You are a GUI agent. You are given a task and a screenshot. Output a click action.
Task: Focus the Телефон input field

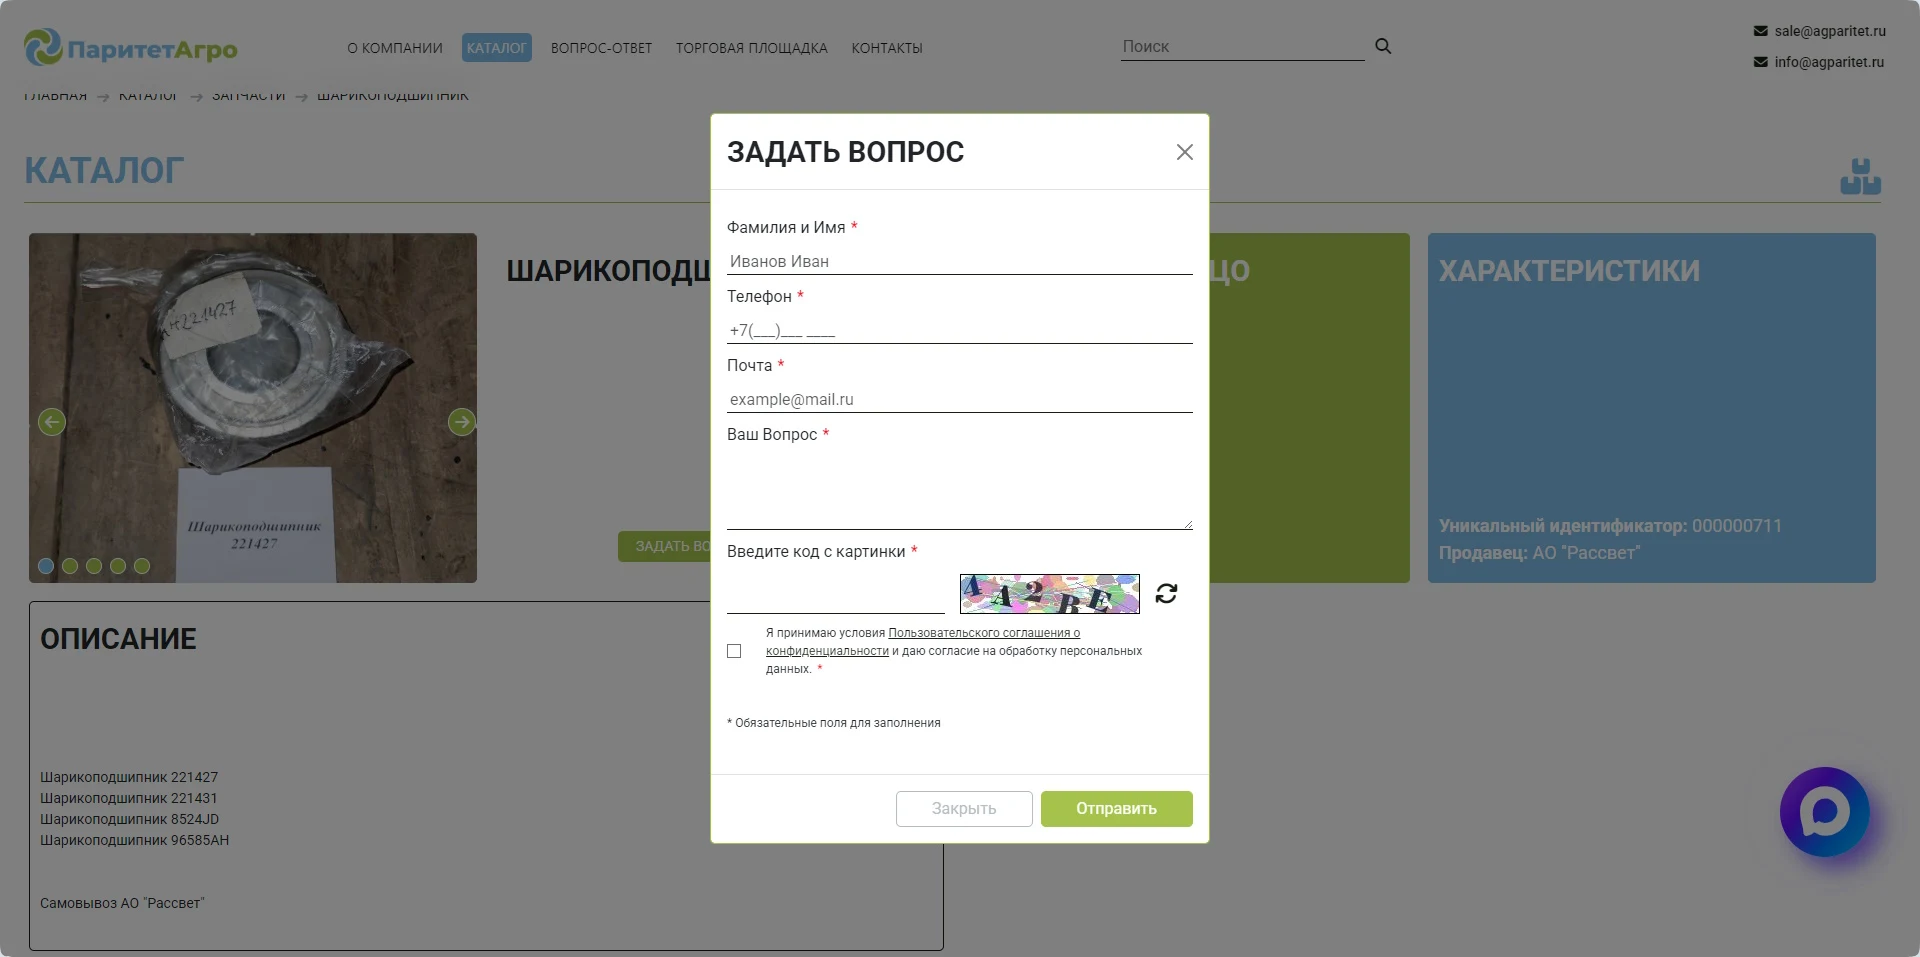tap(960, 330)
